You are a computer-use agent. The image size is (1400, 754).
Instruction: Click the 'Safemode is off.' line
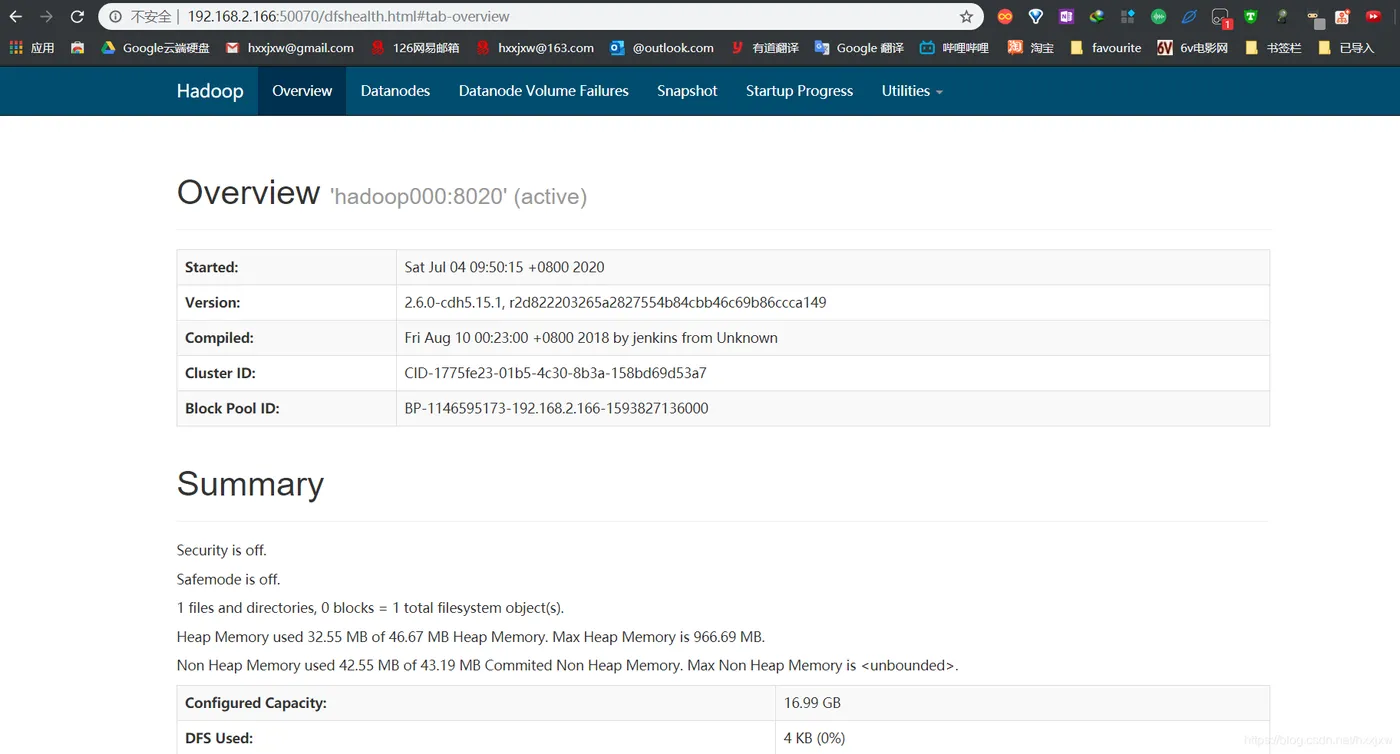pyautogui.click(x=228, y=579)
